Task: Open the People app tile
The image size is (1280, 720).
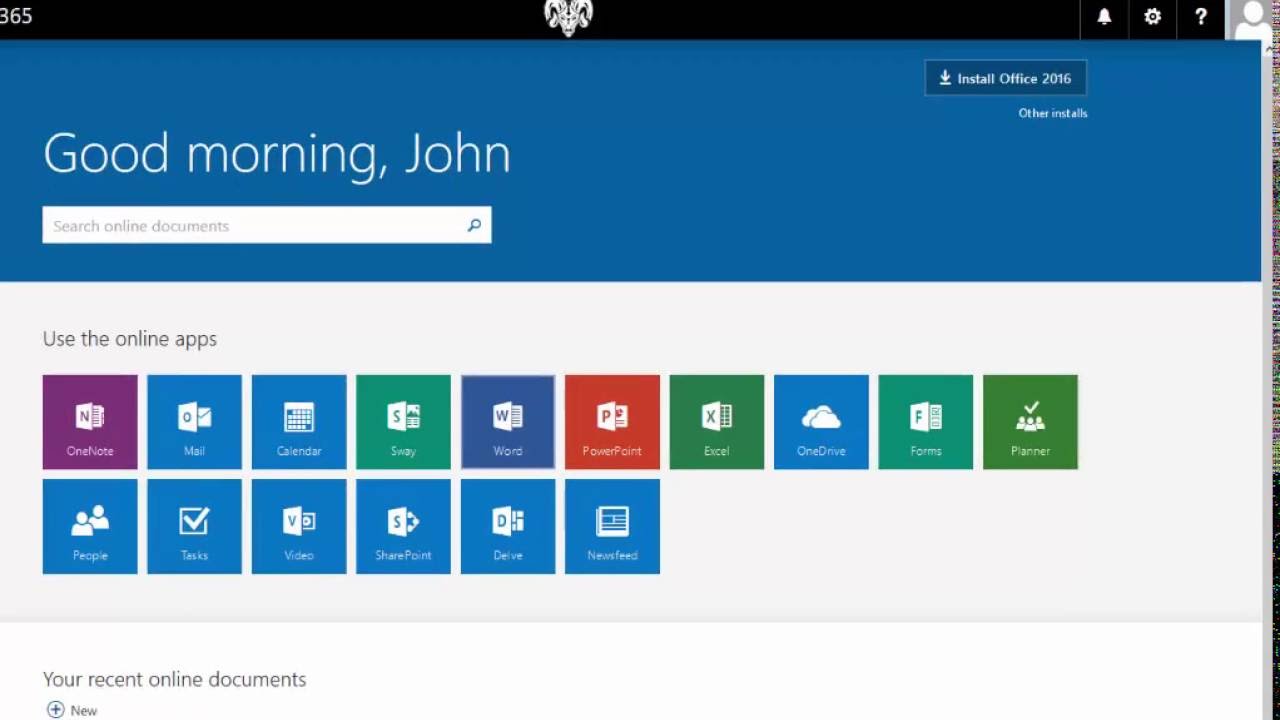Action: tap(90, 526)
